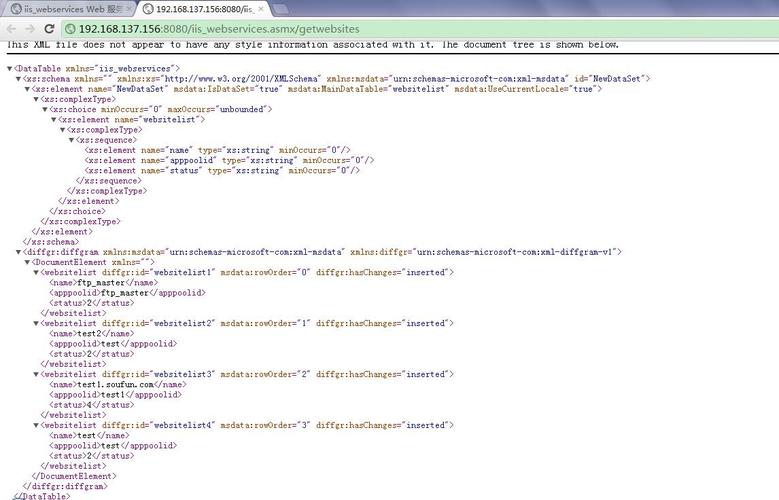Collapse the DocumentElement node

(26, 262)
